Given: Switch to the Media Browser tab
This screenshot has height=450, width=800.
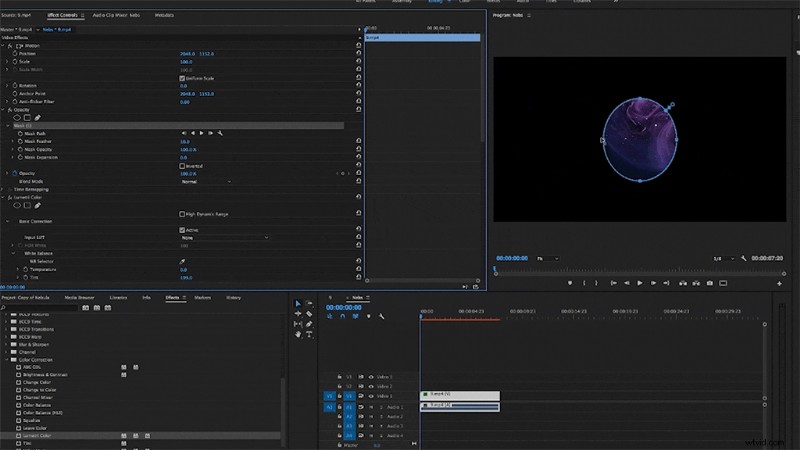Looking at the screenshot, I should (x=79, y=297).
